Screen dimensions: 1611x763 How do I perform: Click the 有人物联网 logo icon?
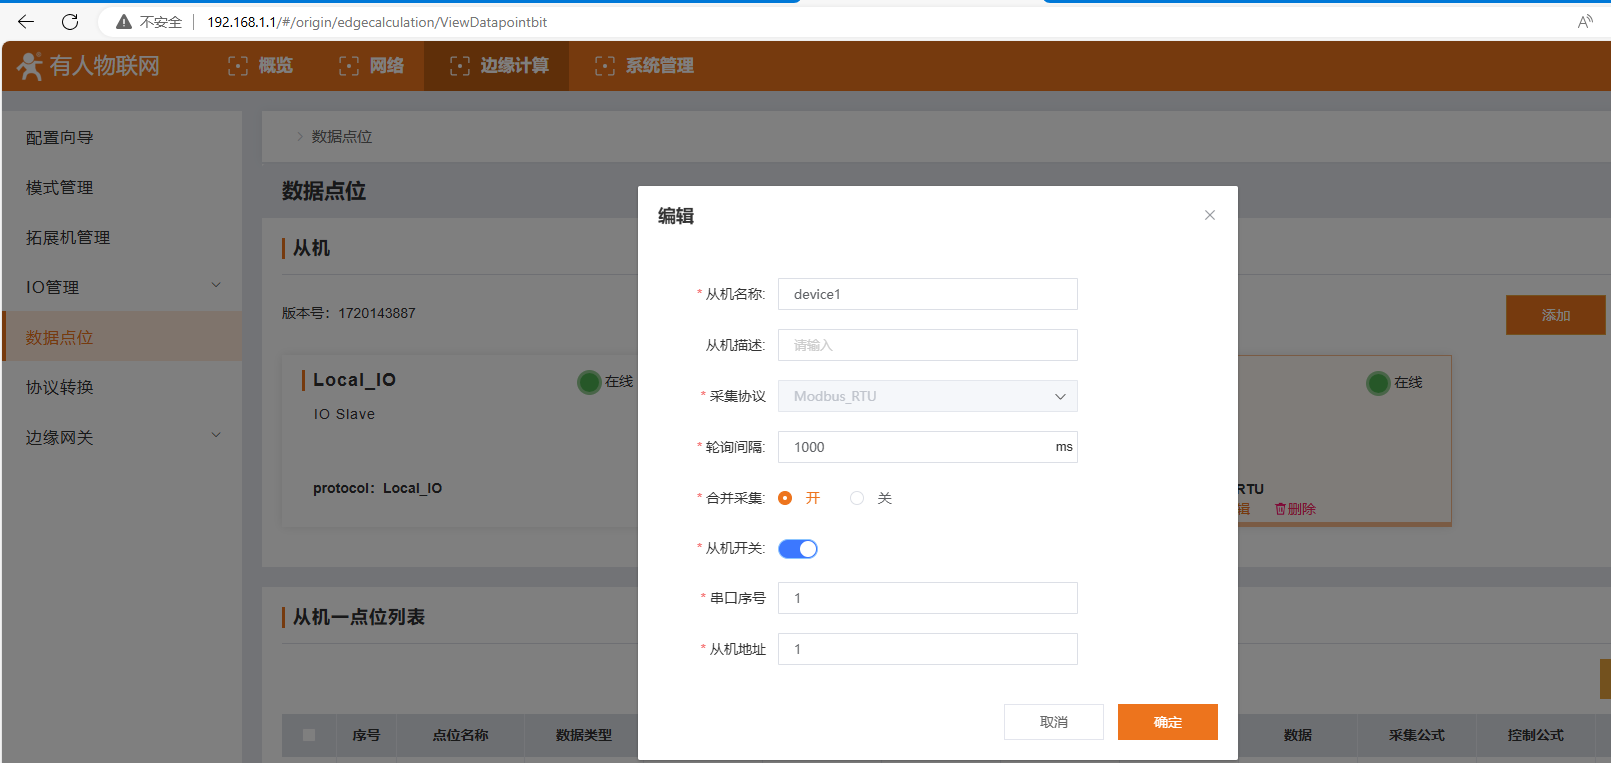pos(30,66)
